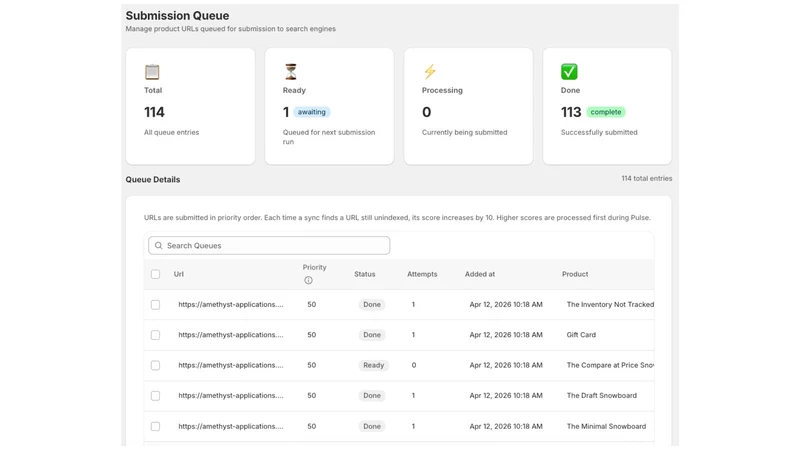Toggle the select-all checkbox in table header

155,274
